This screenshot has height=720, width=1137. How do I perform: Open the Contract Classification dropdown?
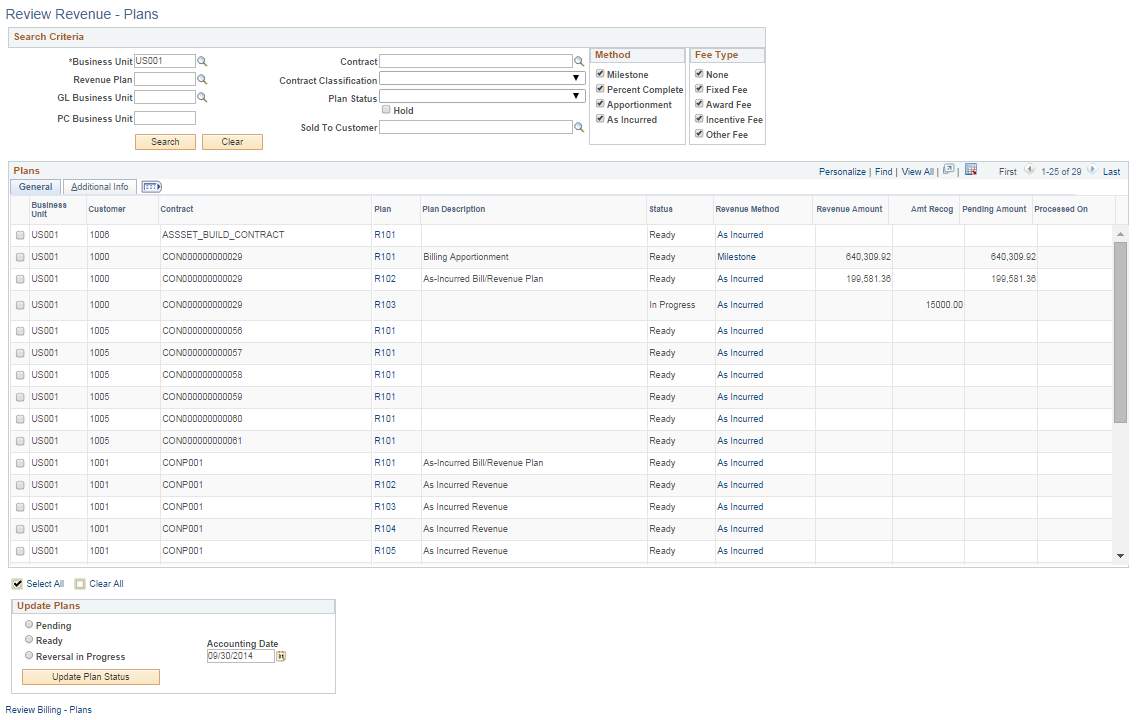pyautogui.click(x=576, y=78)
